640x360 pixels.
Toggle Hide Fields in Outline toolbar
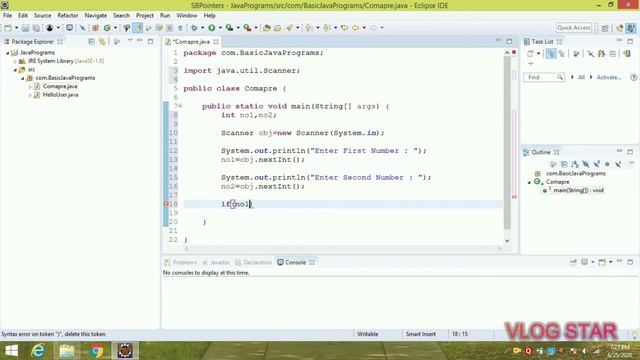click(586, 164)
